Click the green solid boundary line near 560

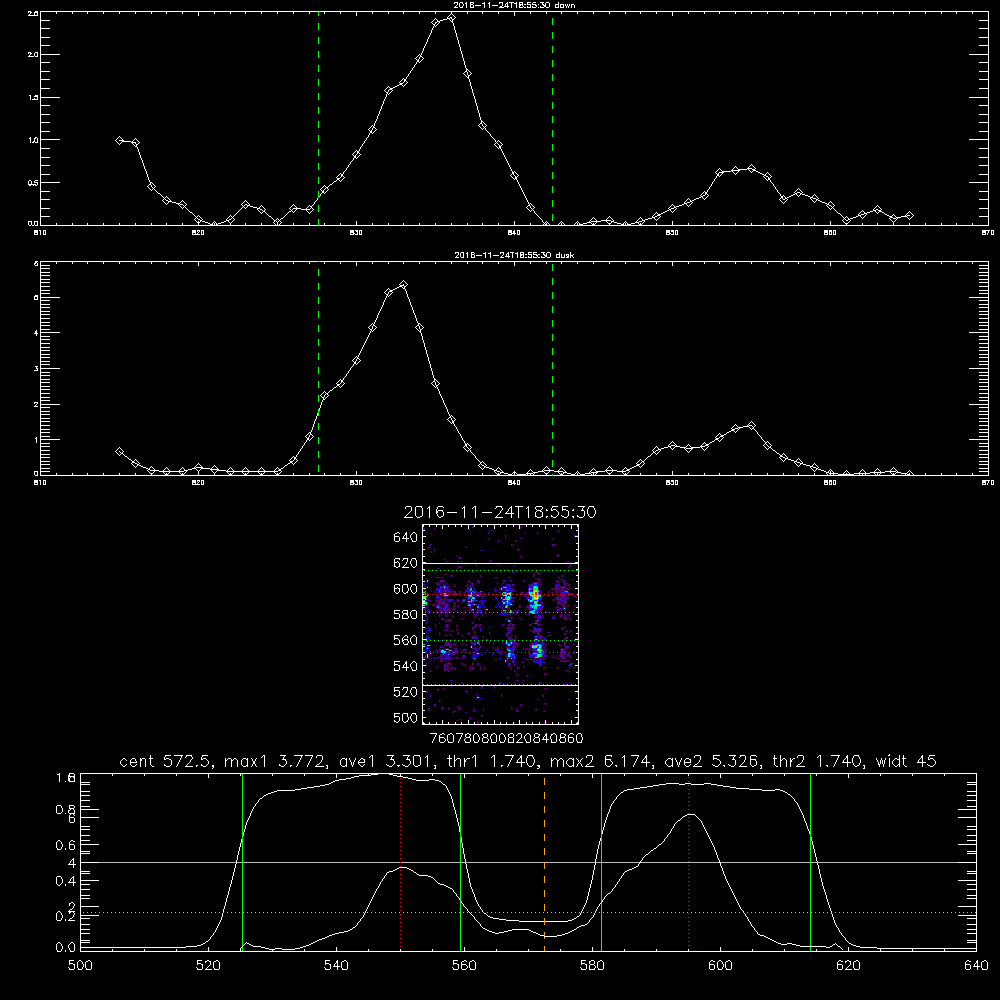point(460,863)
